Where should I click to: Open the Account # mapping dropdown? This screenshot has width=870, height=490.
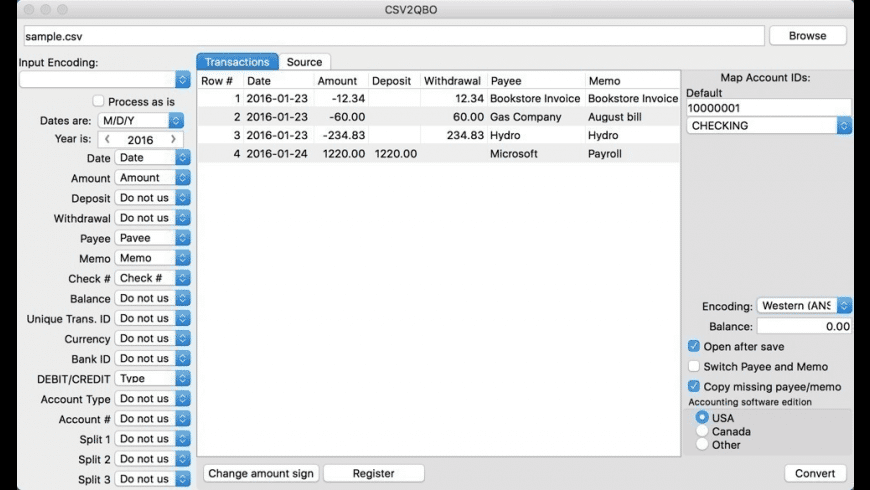click(x=153, y=418)
